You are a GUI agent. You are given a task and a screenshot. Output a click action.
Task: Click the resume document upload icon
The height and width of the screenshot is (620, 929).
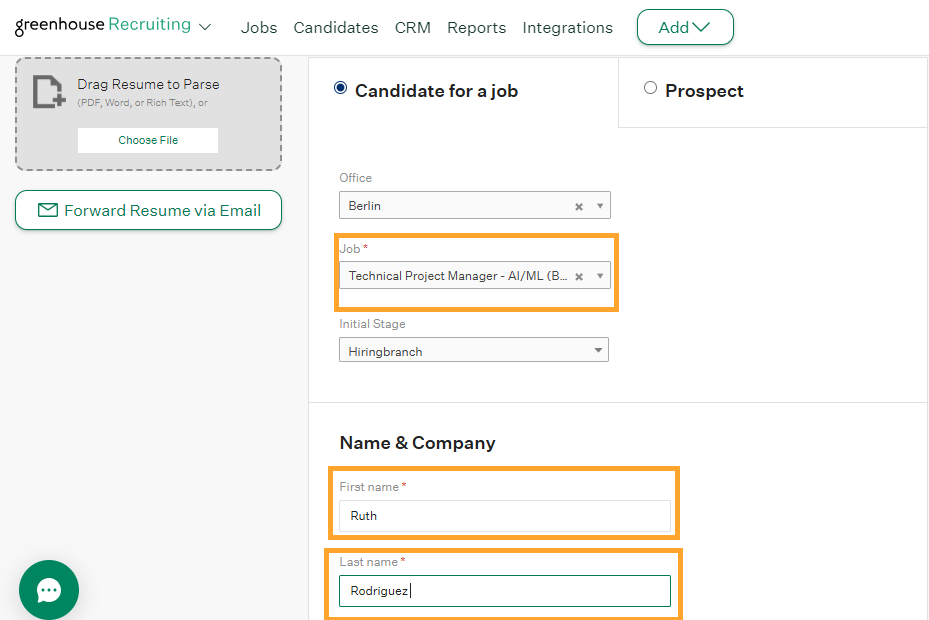coord(48,91)
